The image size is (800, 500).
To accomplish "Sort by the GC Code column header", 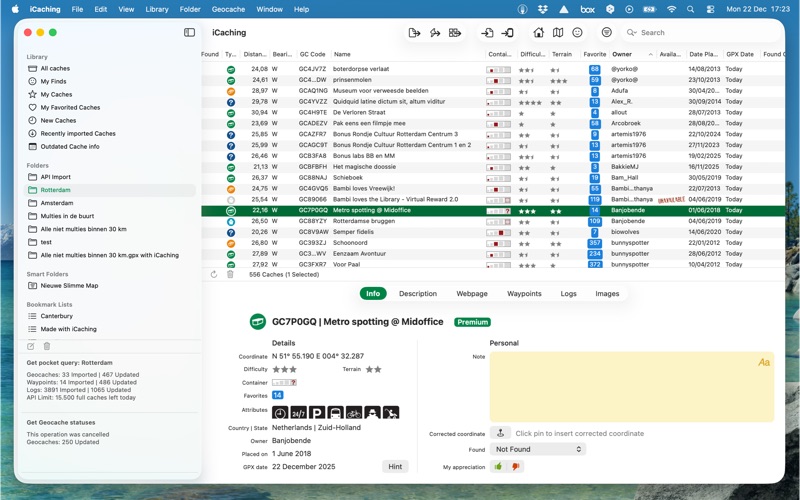I will click(312, 54).
